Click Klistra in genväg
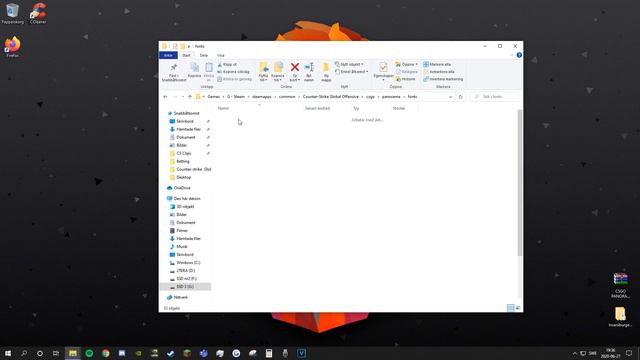Image resolution: width=640 pixels, height=360 pixels. pyautogui.click(x=235, y=79)
